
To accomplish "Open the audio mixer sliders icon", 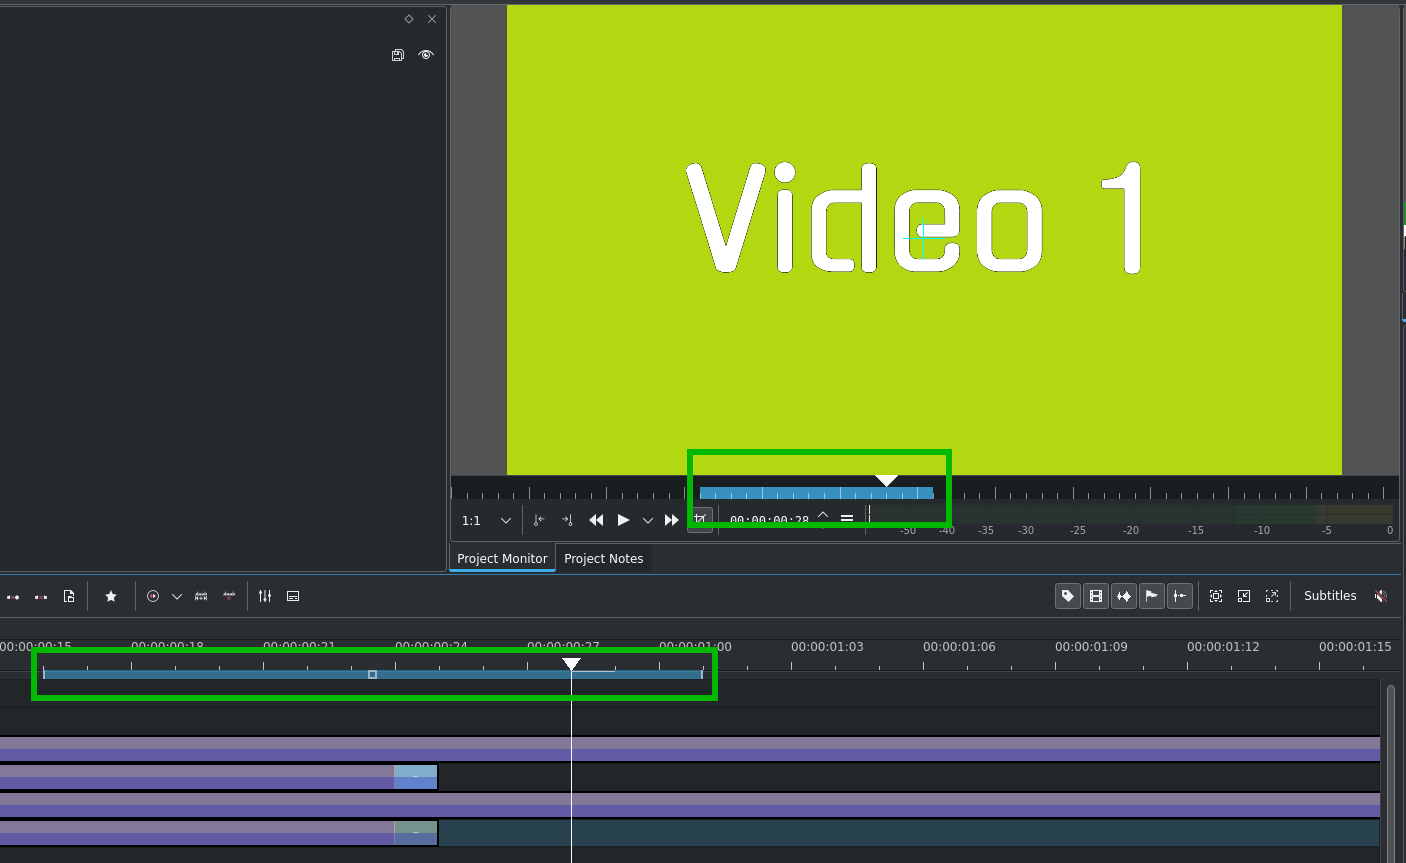I will (265, 596).
